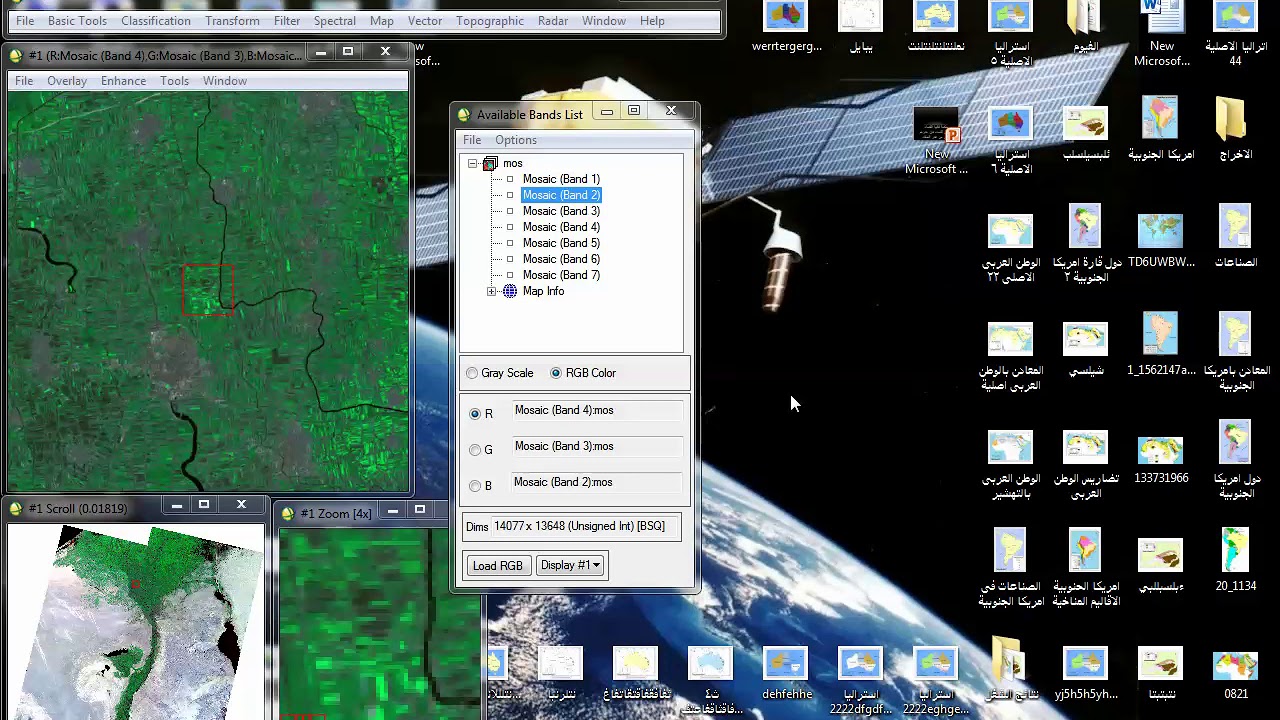The width and height of the screenshot is (1280, 720).
Task: Open the ENVI Help menu
Action: pos(652,20)
